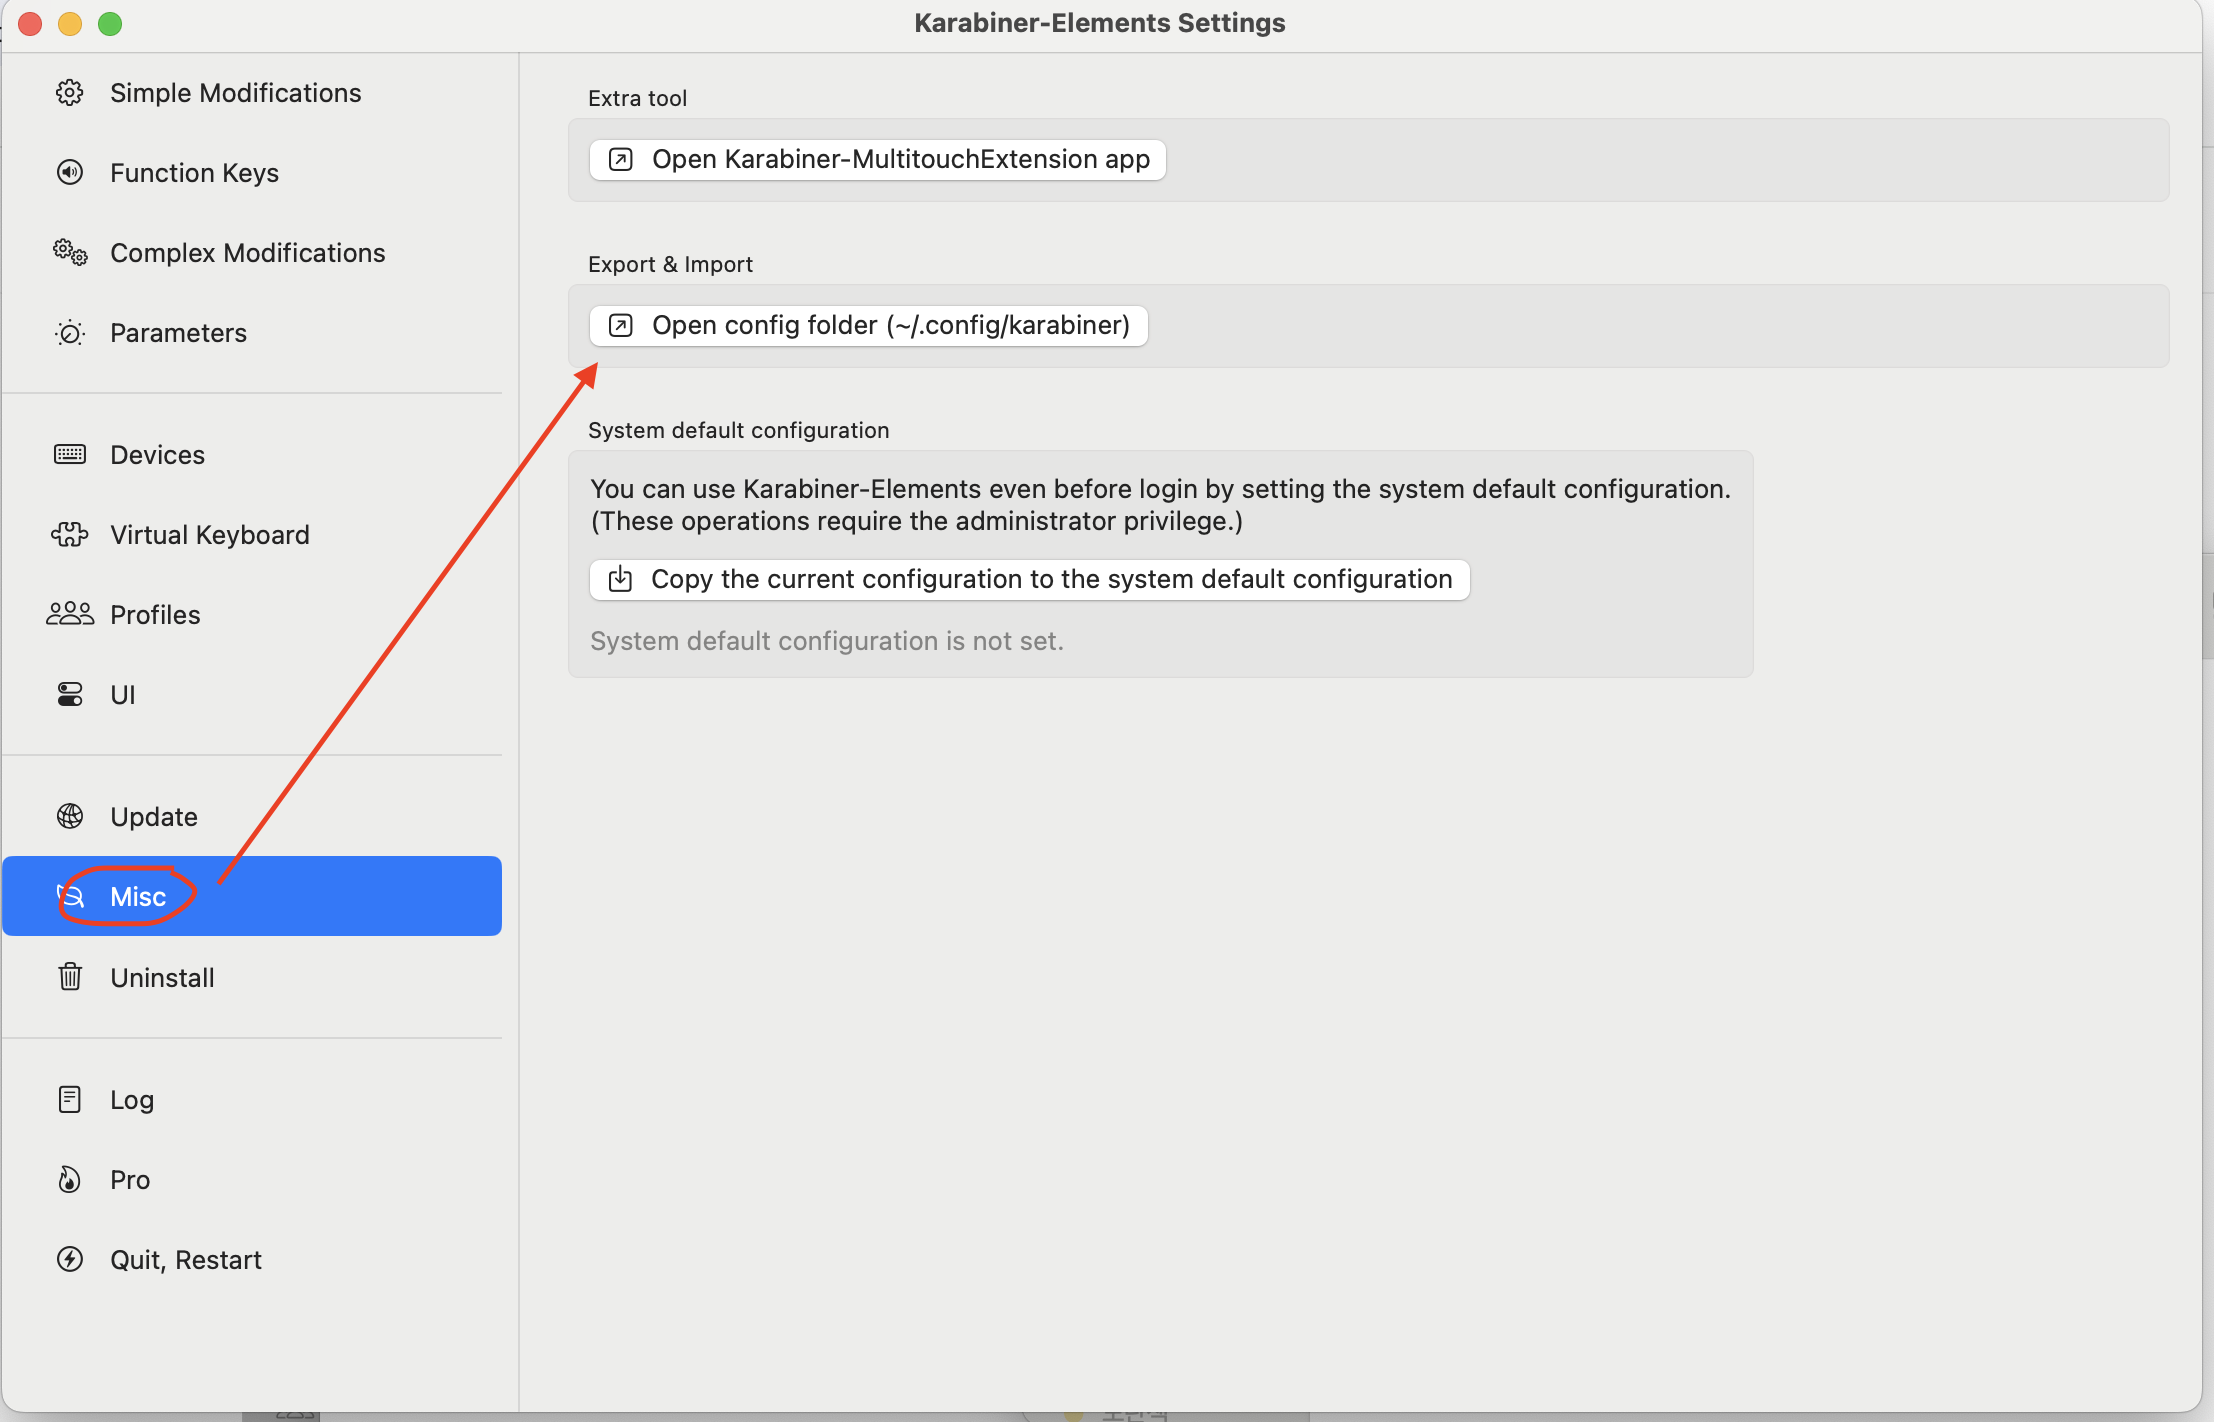This screenshot has height=1422, width=2214.
Task: Copy current configuration to system default
Action: [1030, 580]
